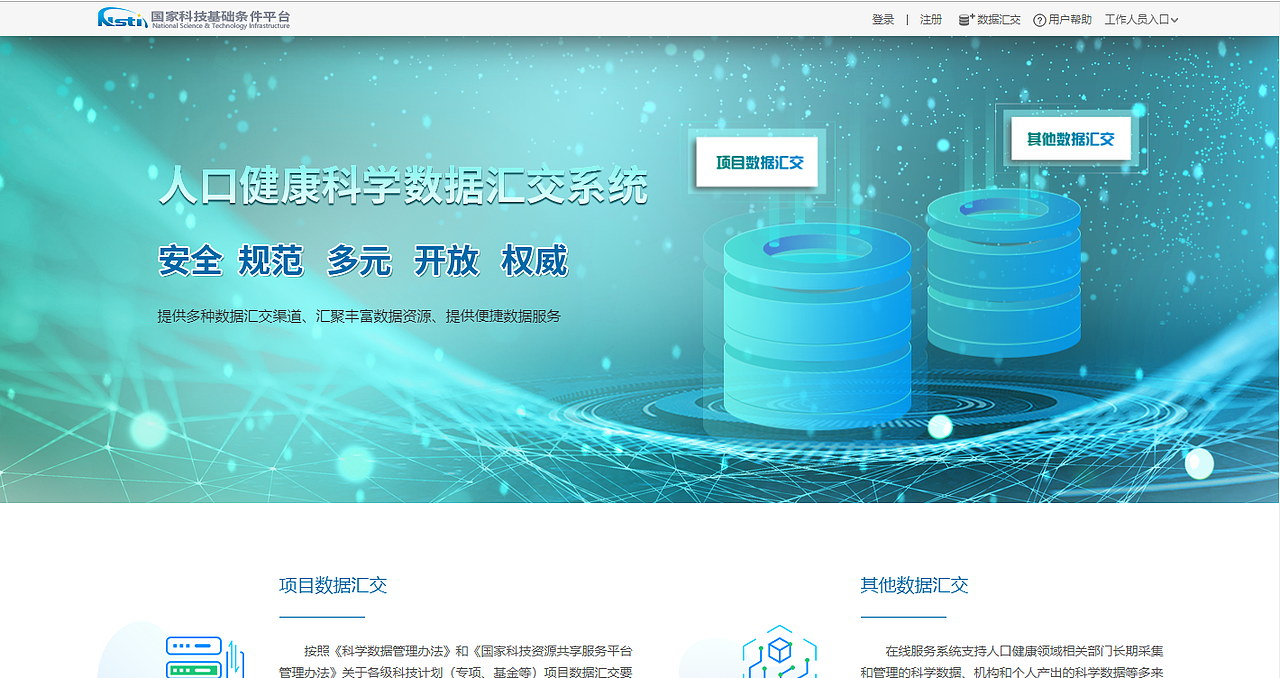Click the 其他数据汇交 section heading
This screenshot has height=678, width=1280.
point(912,586)
